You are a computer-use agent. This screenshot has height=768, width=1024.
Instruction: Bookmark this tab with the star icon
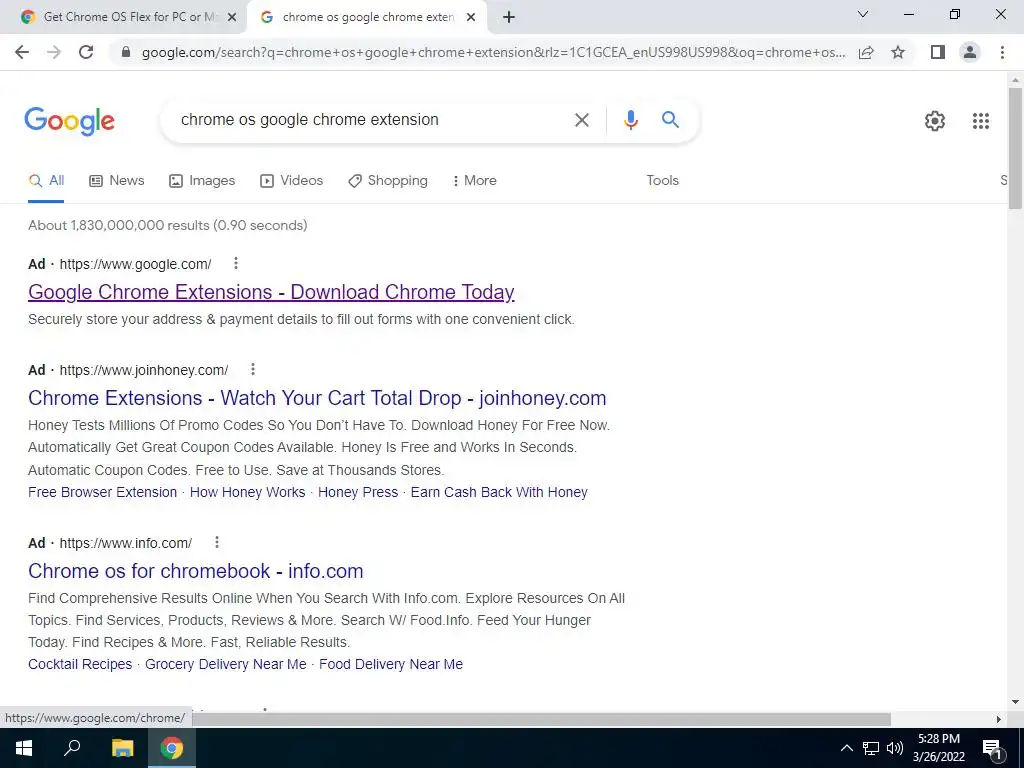(x=898, y=52)
